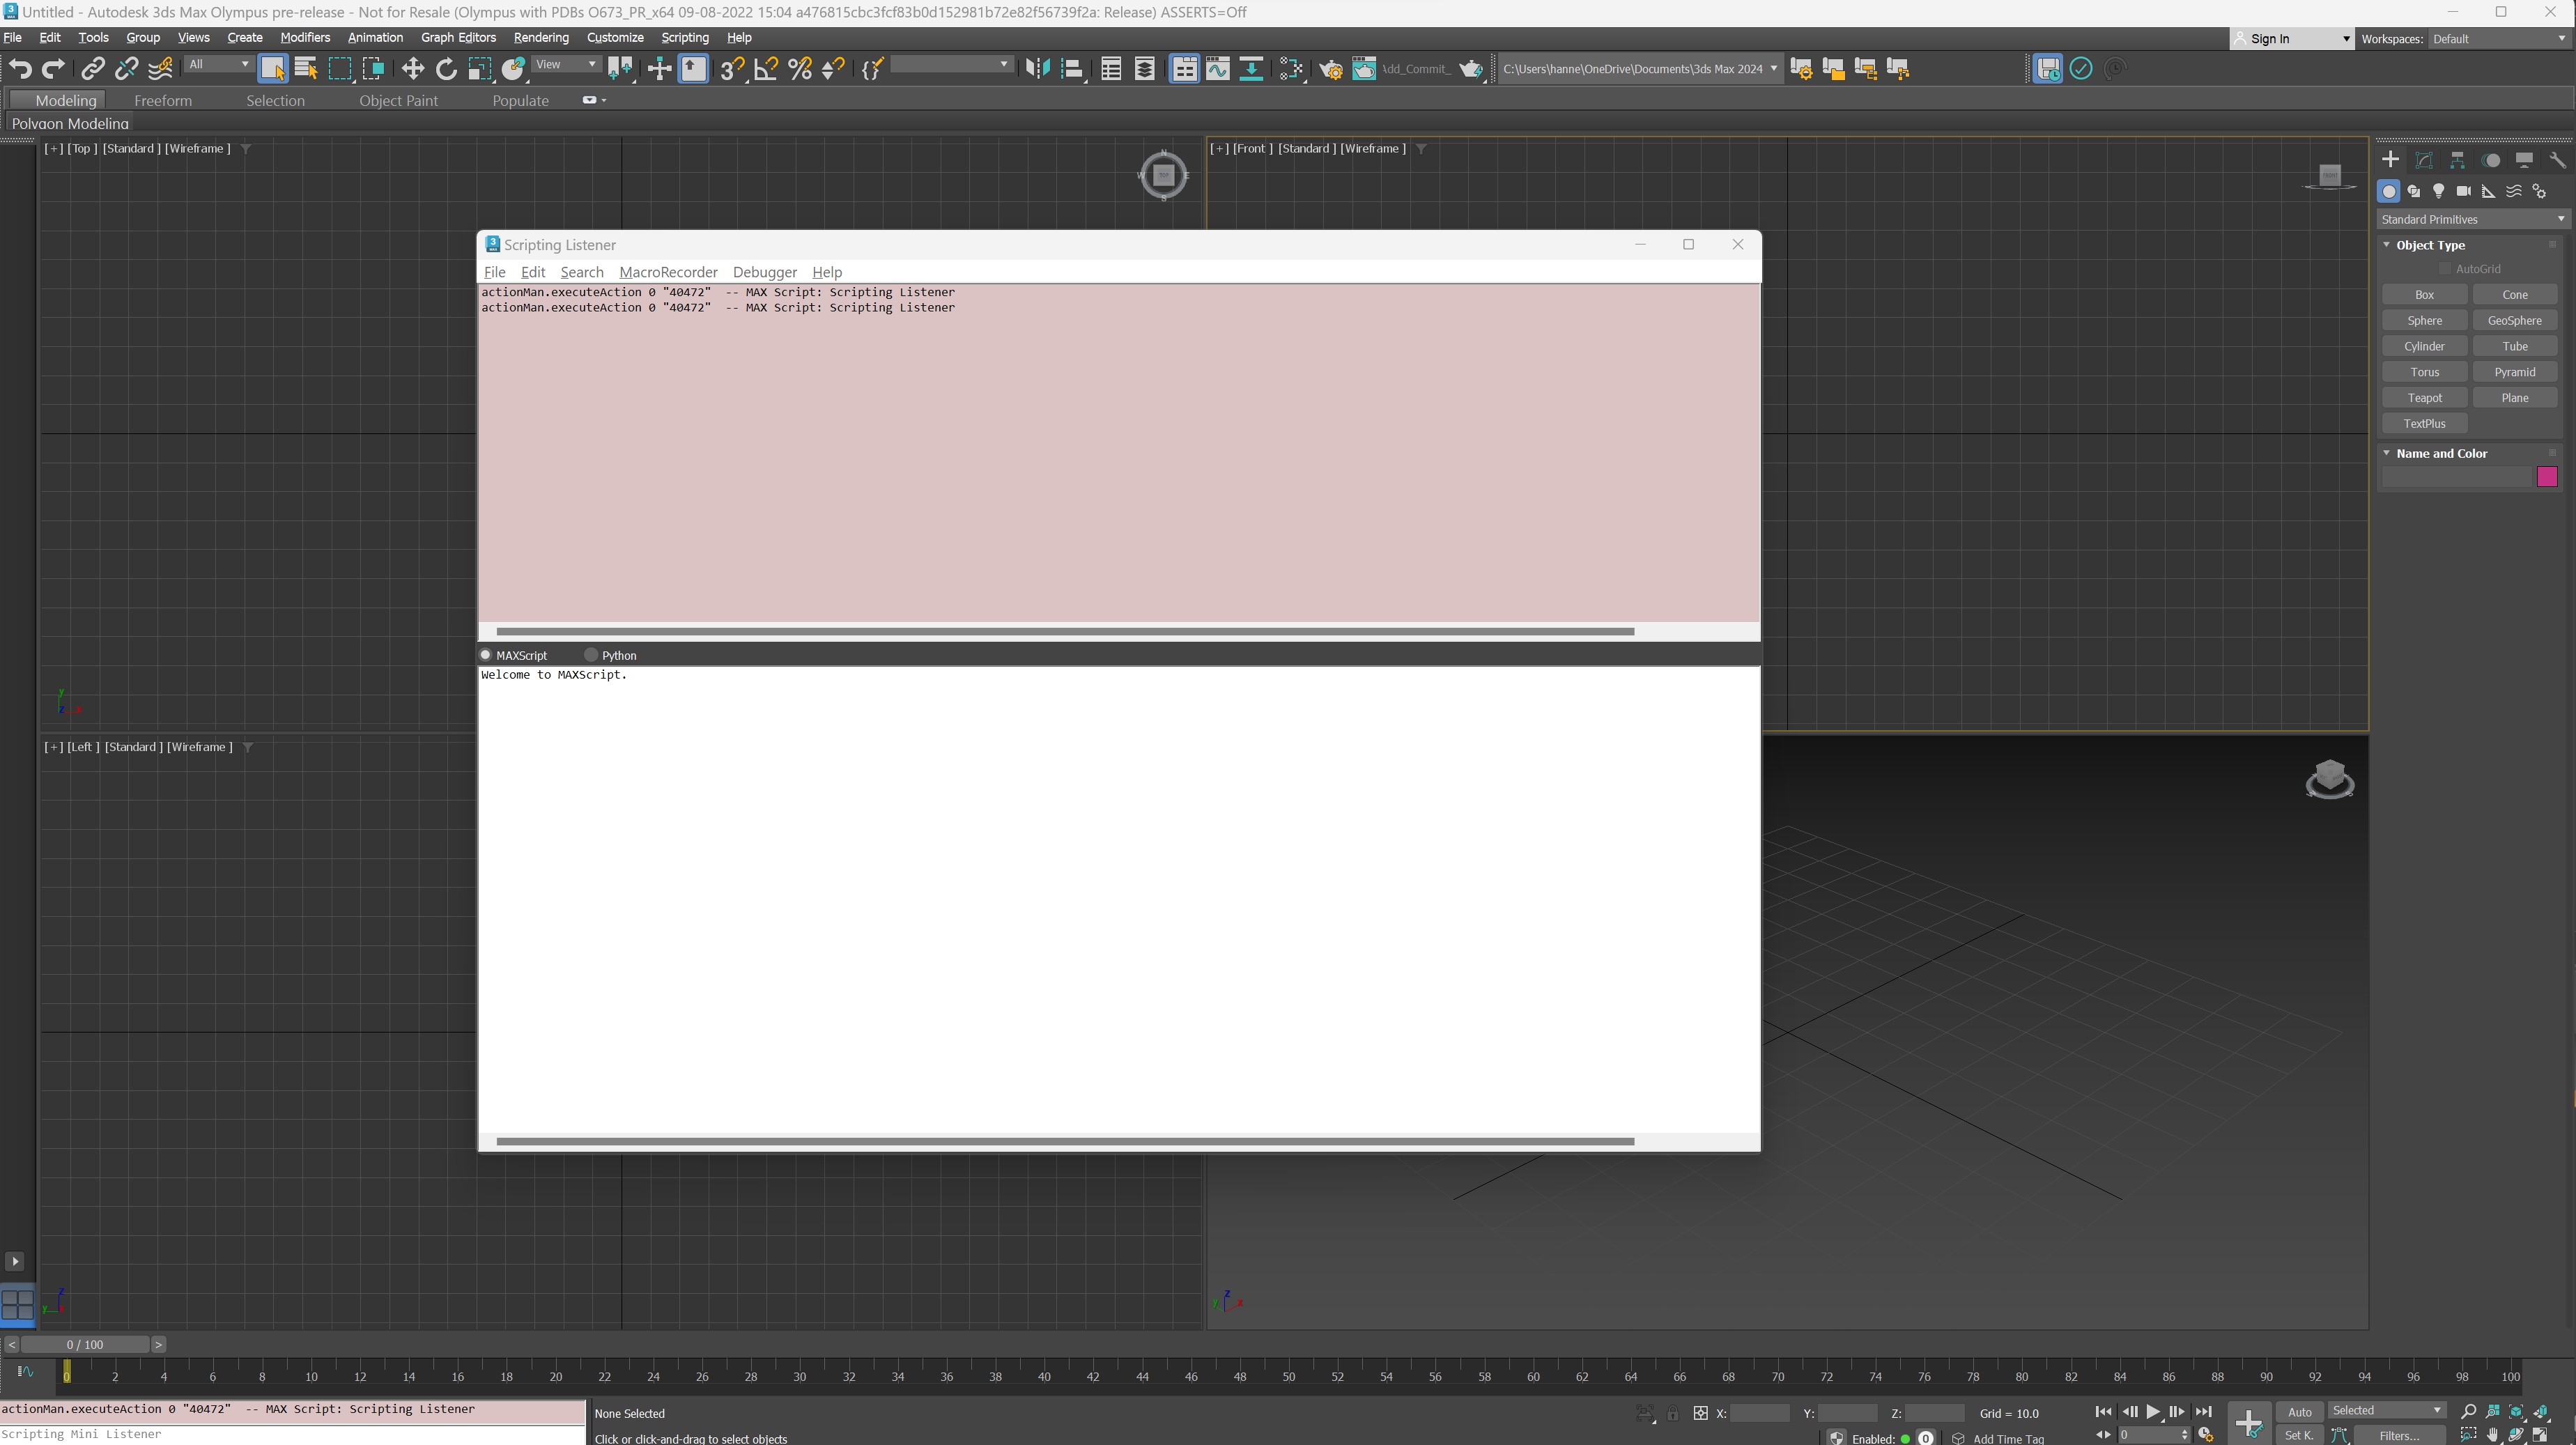The image size is (2576, 1445).
Task: Click the Undo arrow icon
Action: point(20,68)
